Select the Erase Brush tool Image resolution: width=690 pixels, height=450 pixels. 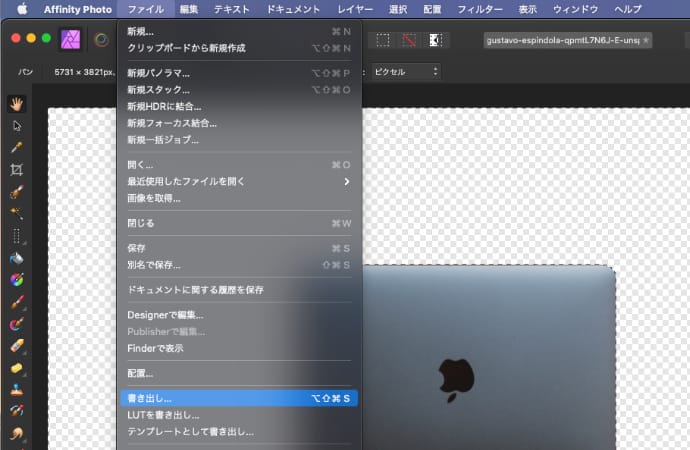click(16, 345)
